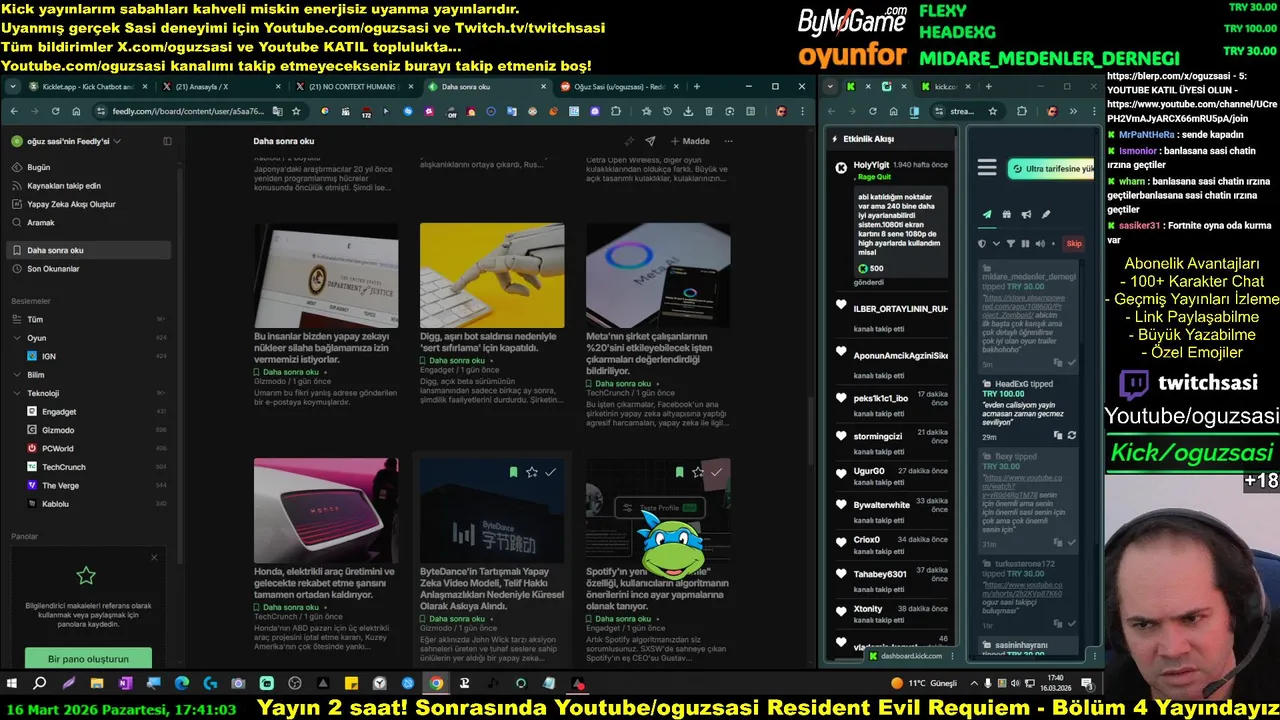Reload the Feedly page
Viewport: 1280px width, 720px height.
pos(58,111)
